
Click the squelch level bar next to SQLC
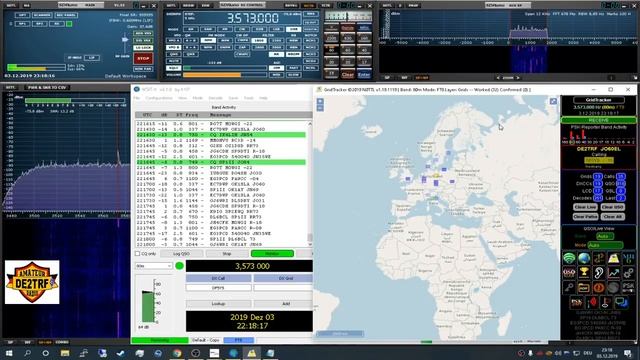(224, 68)
